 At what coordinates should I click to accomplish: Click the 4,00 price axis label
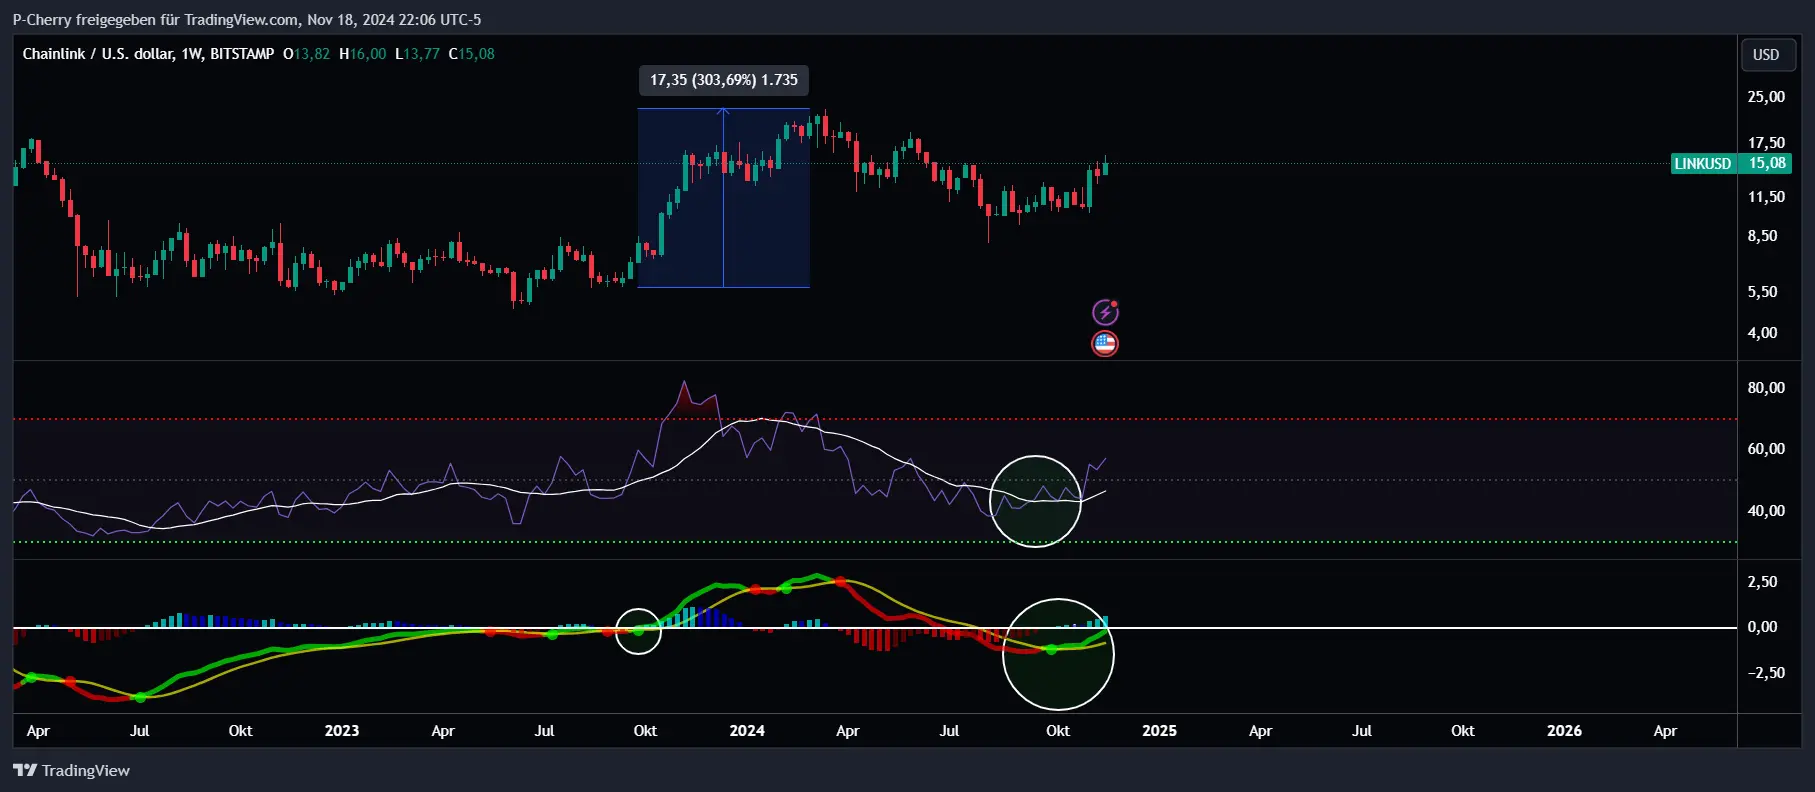click(x=1762, y=333)
